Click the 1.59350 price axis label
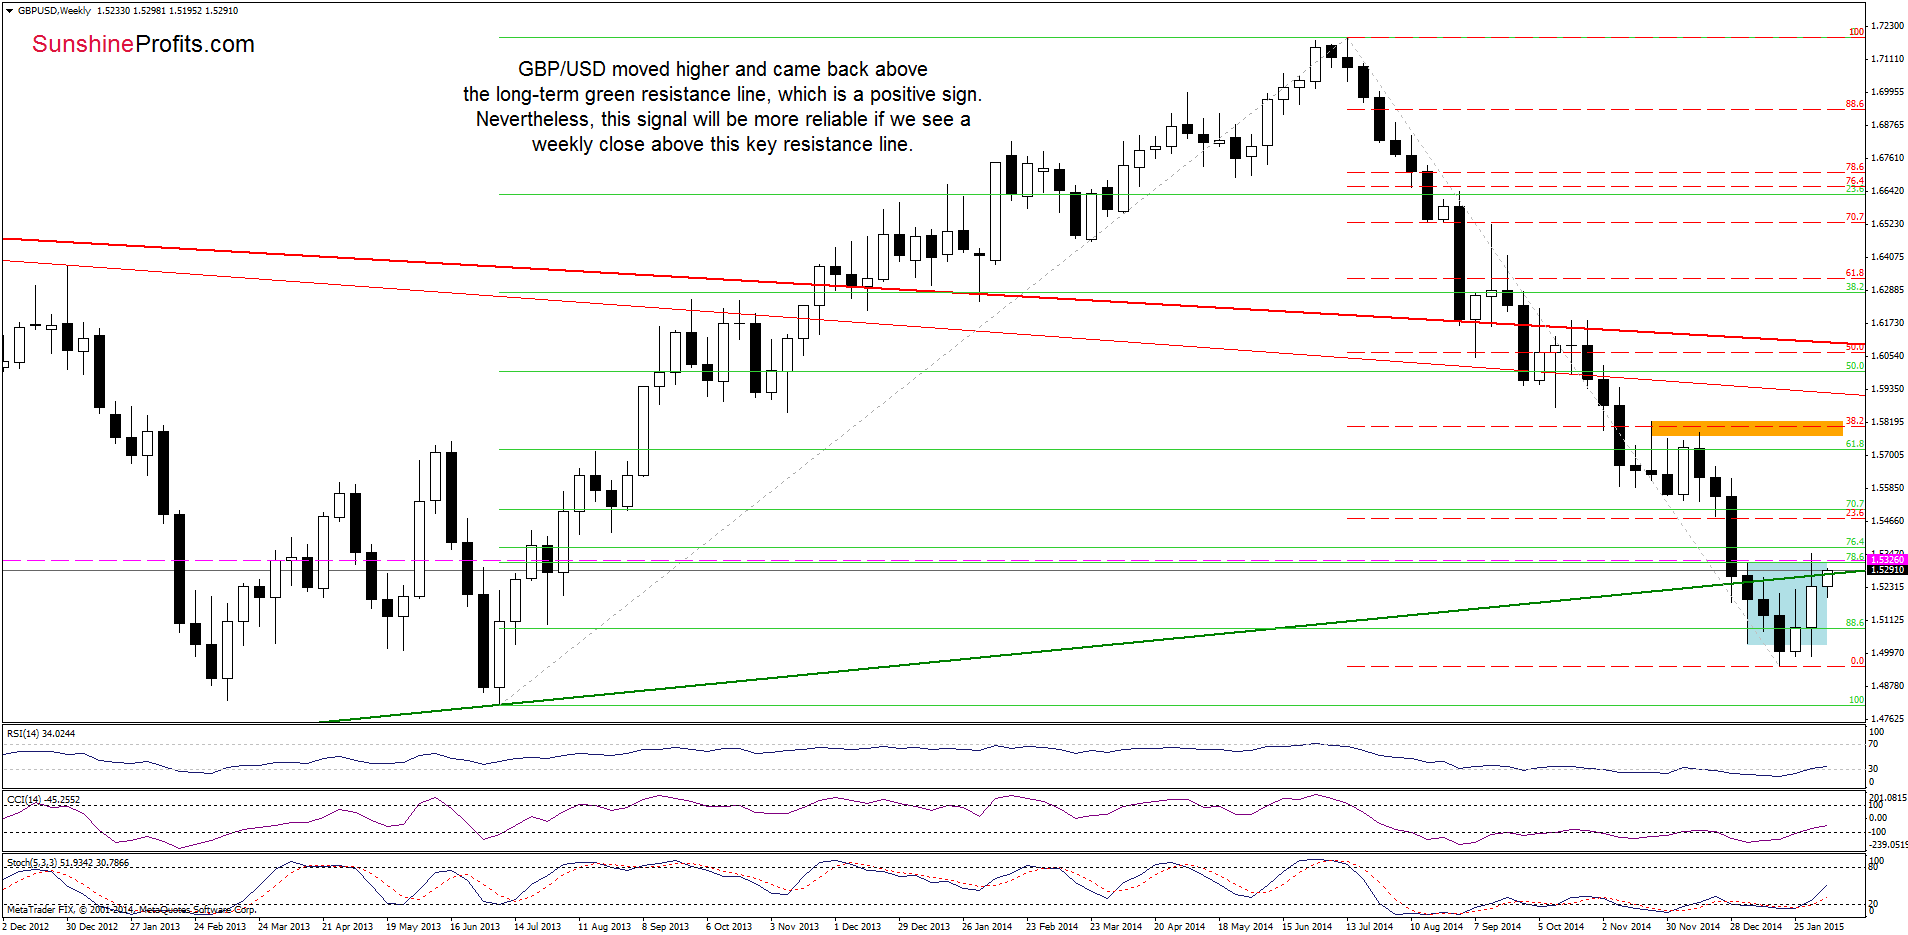Image resolution: width=1908 pixels, height=935 pixels. [1888, 389]
